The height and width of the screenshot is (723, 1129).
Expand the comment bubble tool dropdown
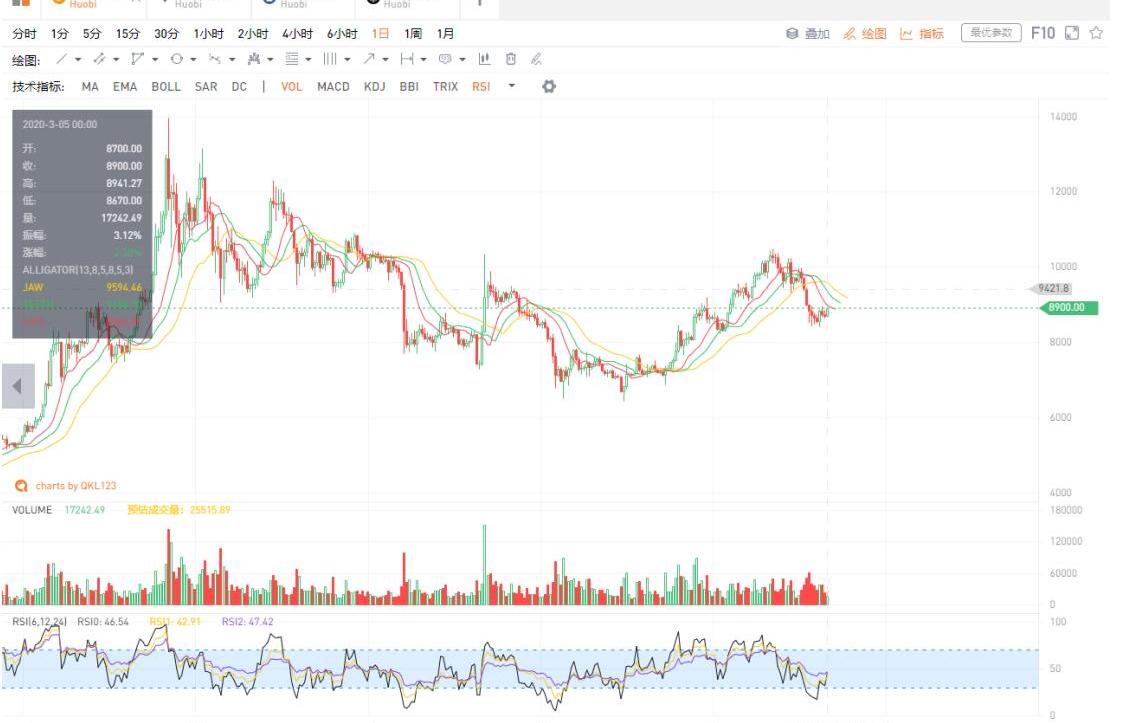462,60
